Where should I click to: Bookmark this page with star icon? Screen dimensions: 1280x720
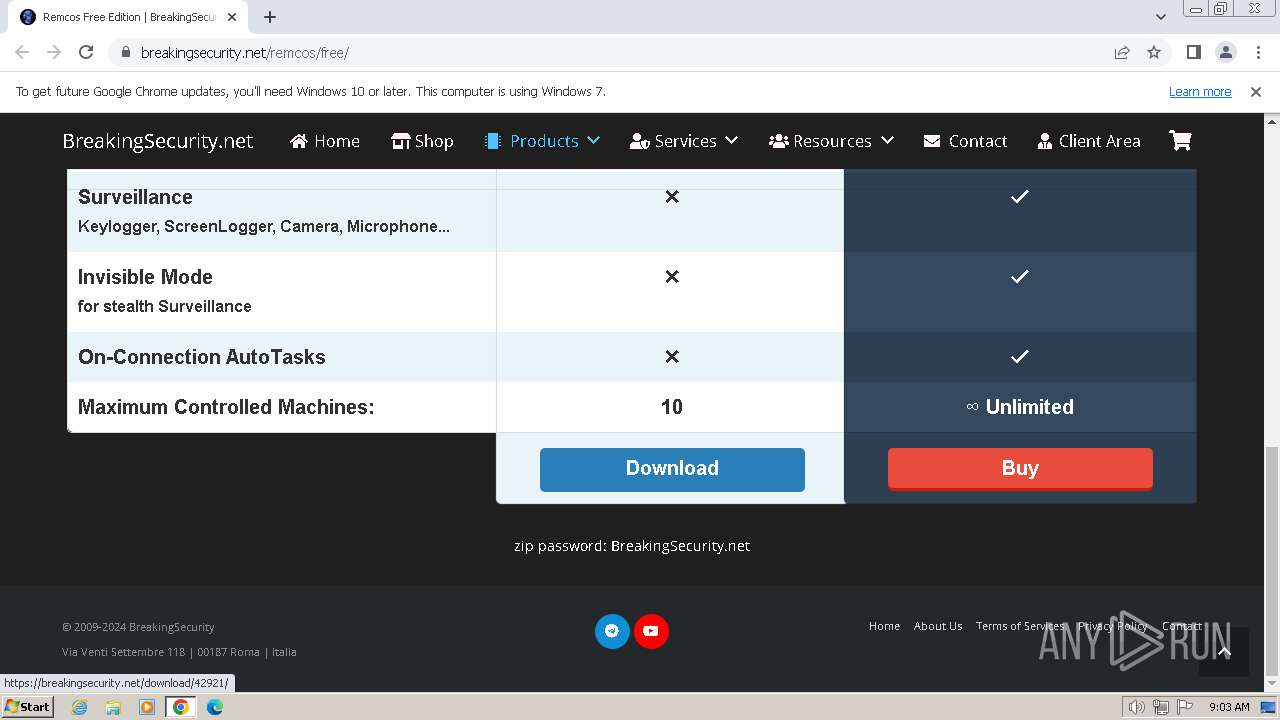coord(1154,52)
